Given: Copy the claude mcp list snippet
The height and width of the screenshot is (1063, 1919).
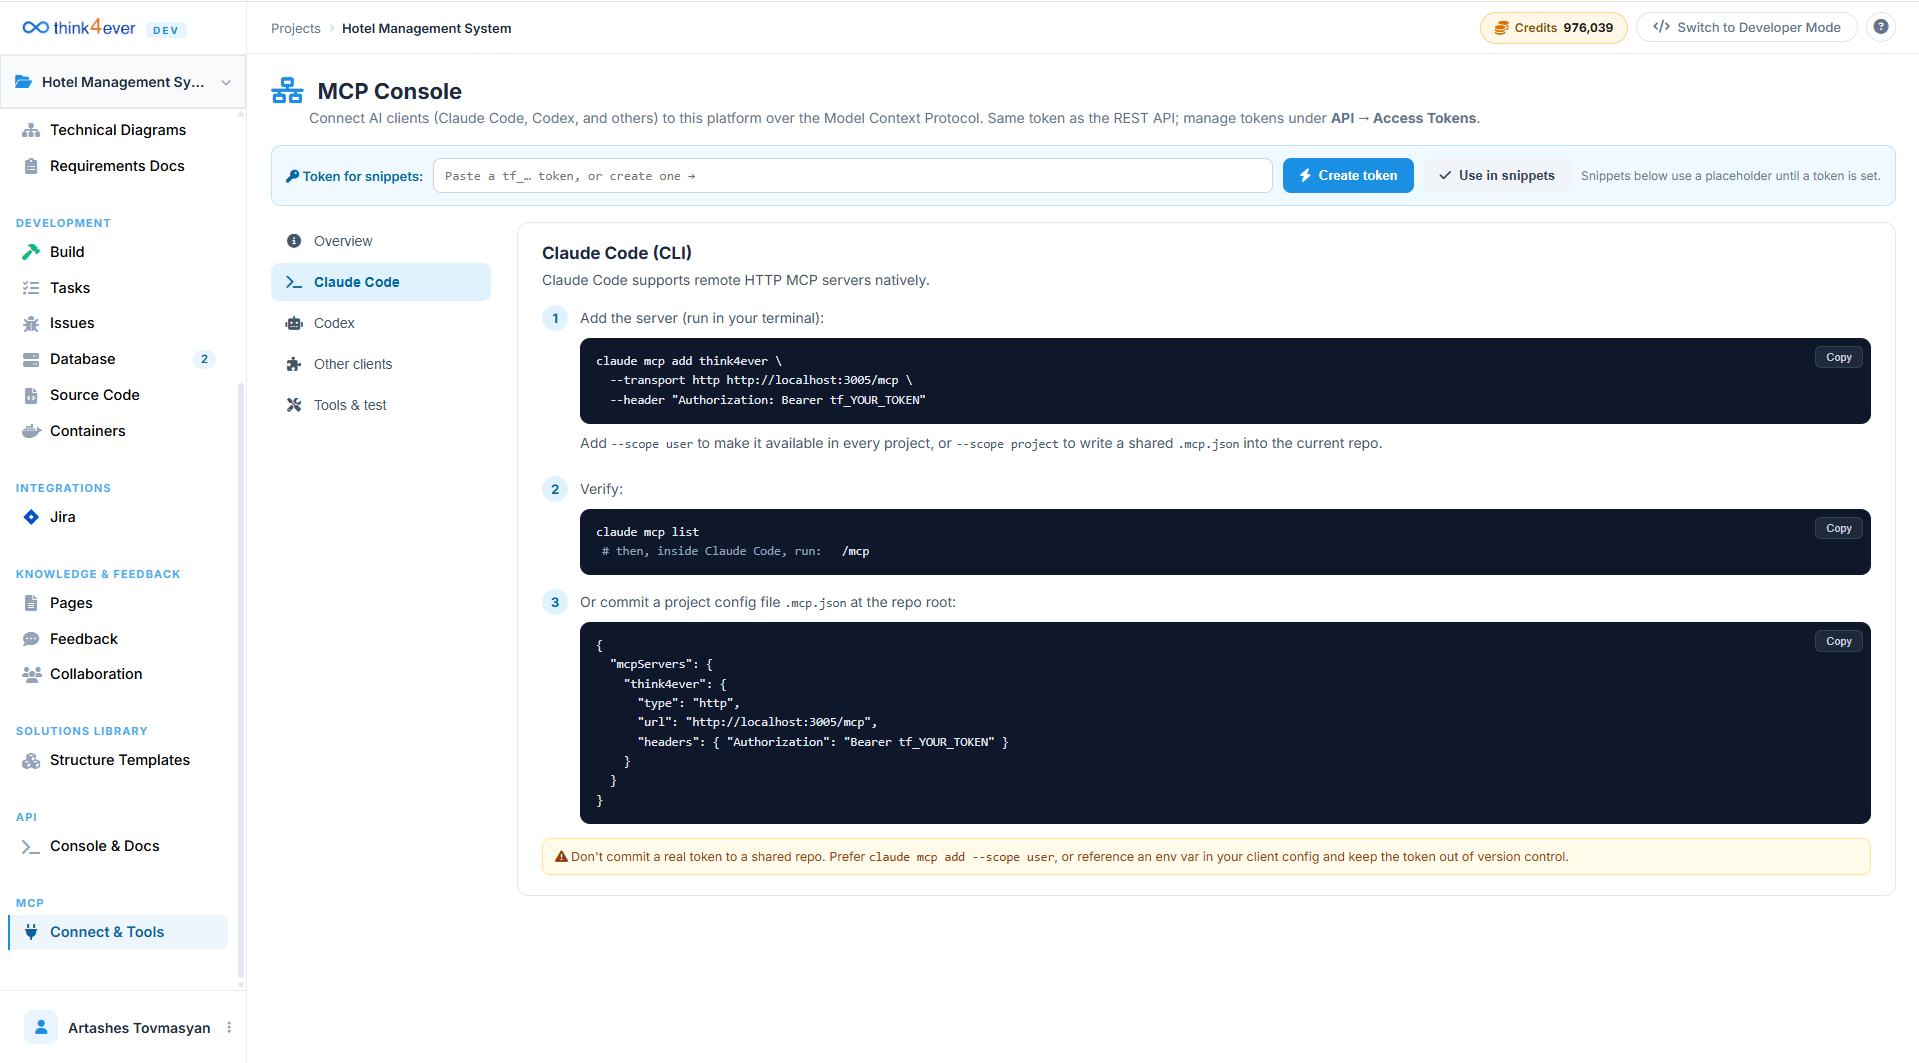Looking at the screenshot, I should [1838, 528].
